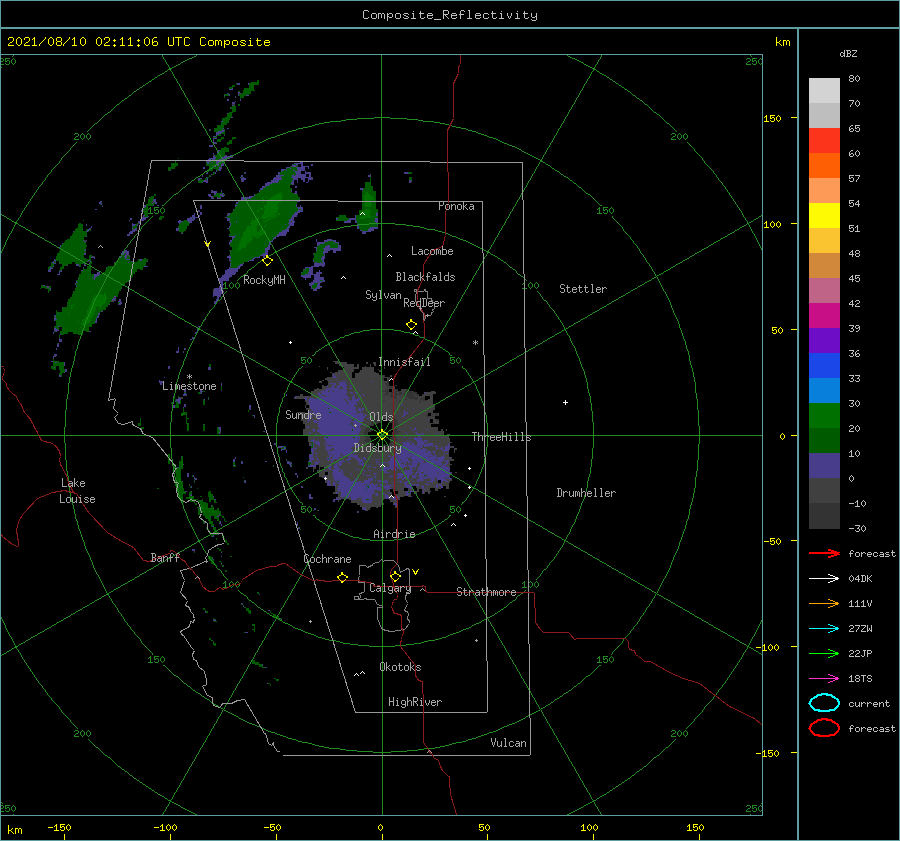Click the Composite_Reflectivity title

[449, 15]
